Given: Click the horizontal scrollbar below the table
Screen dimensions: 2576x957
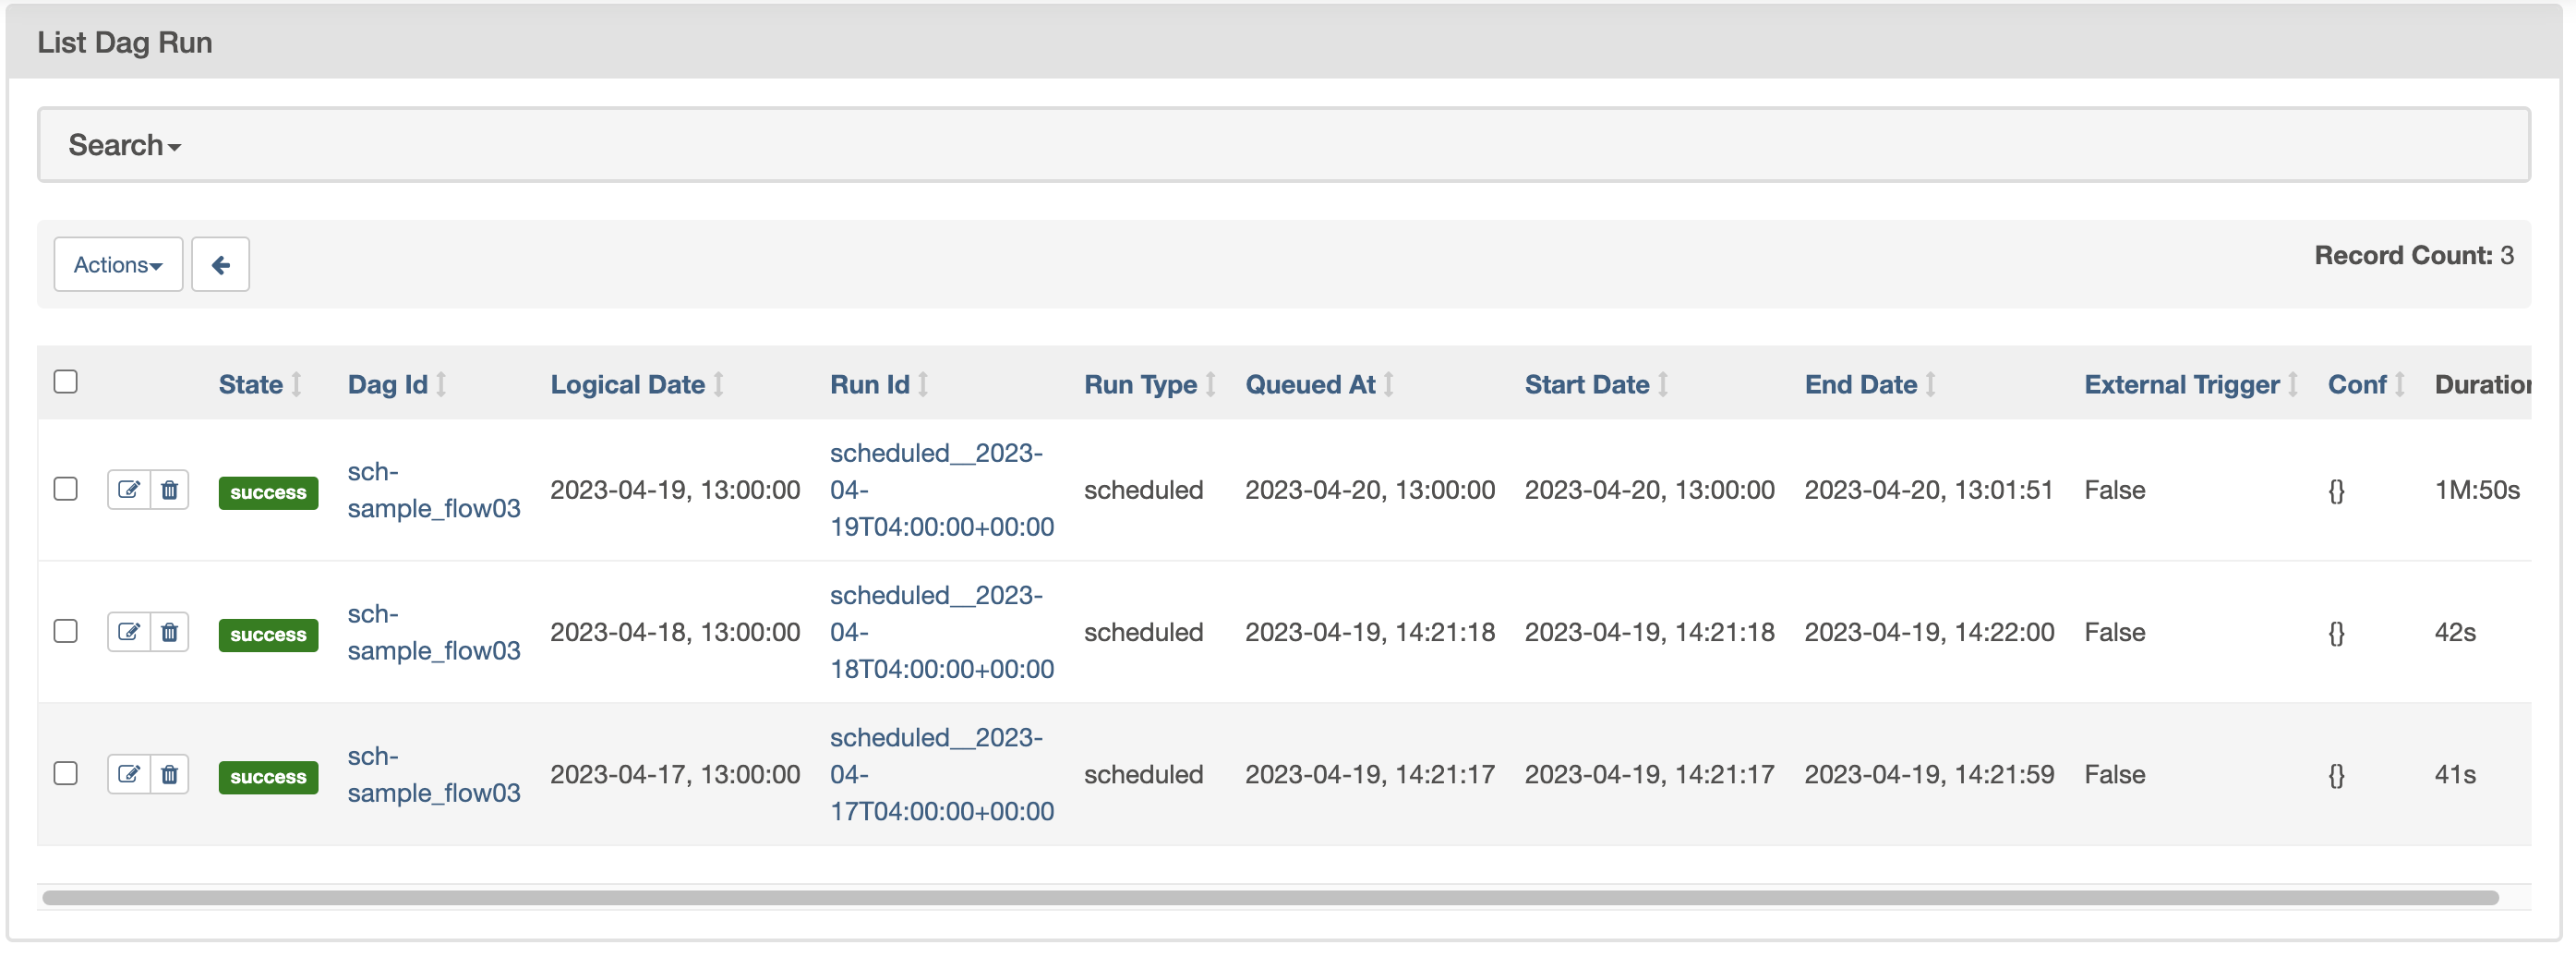Looking at the screenshot, I should click(x=1270, y=897).
